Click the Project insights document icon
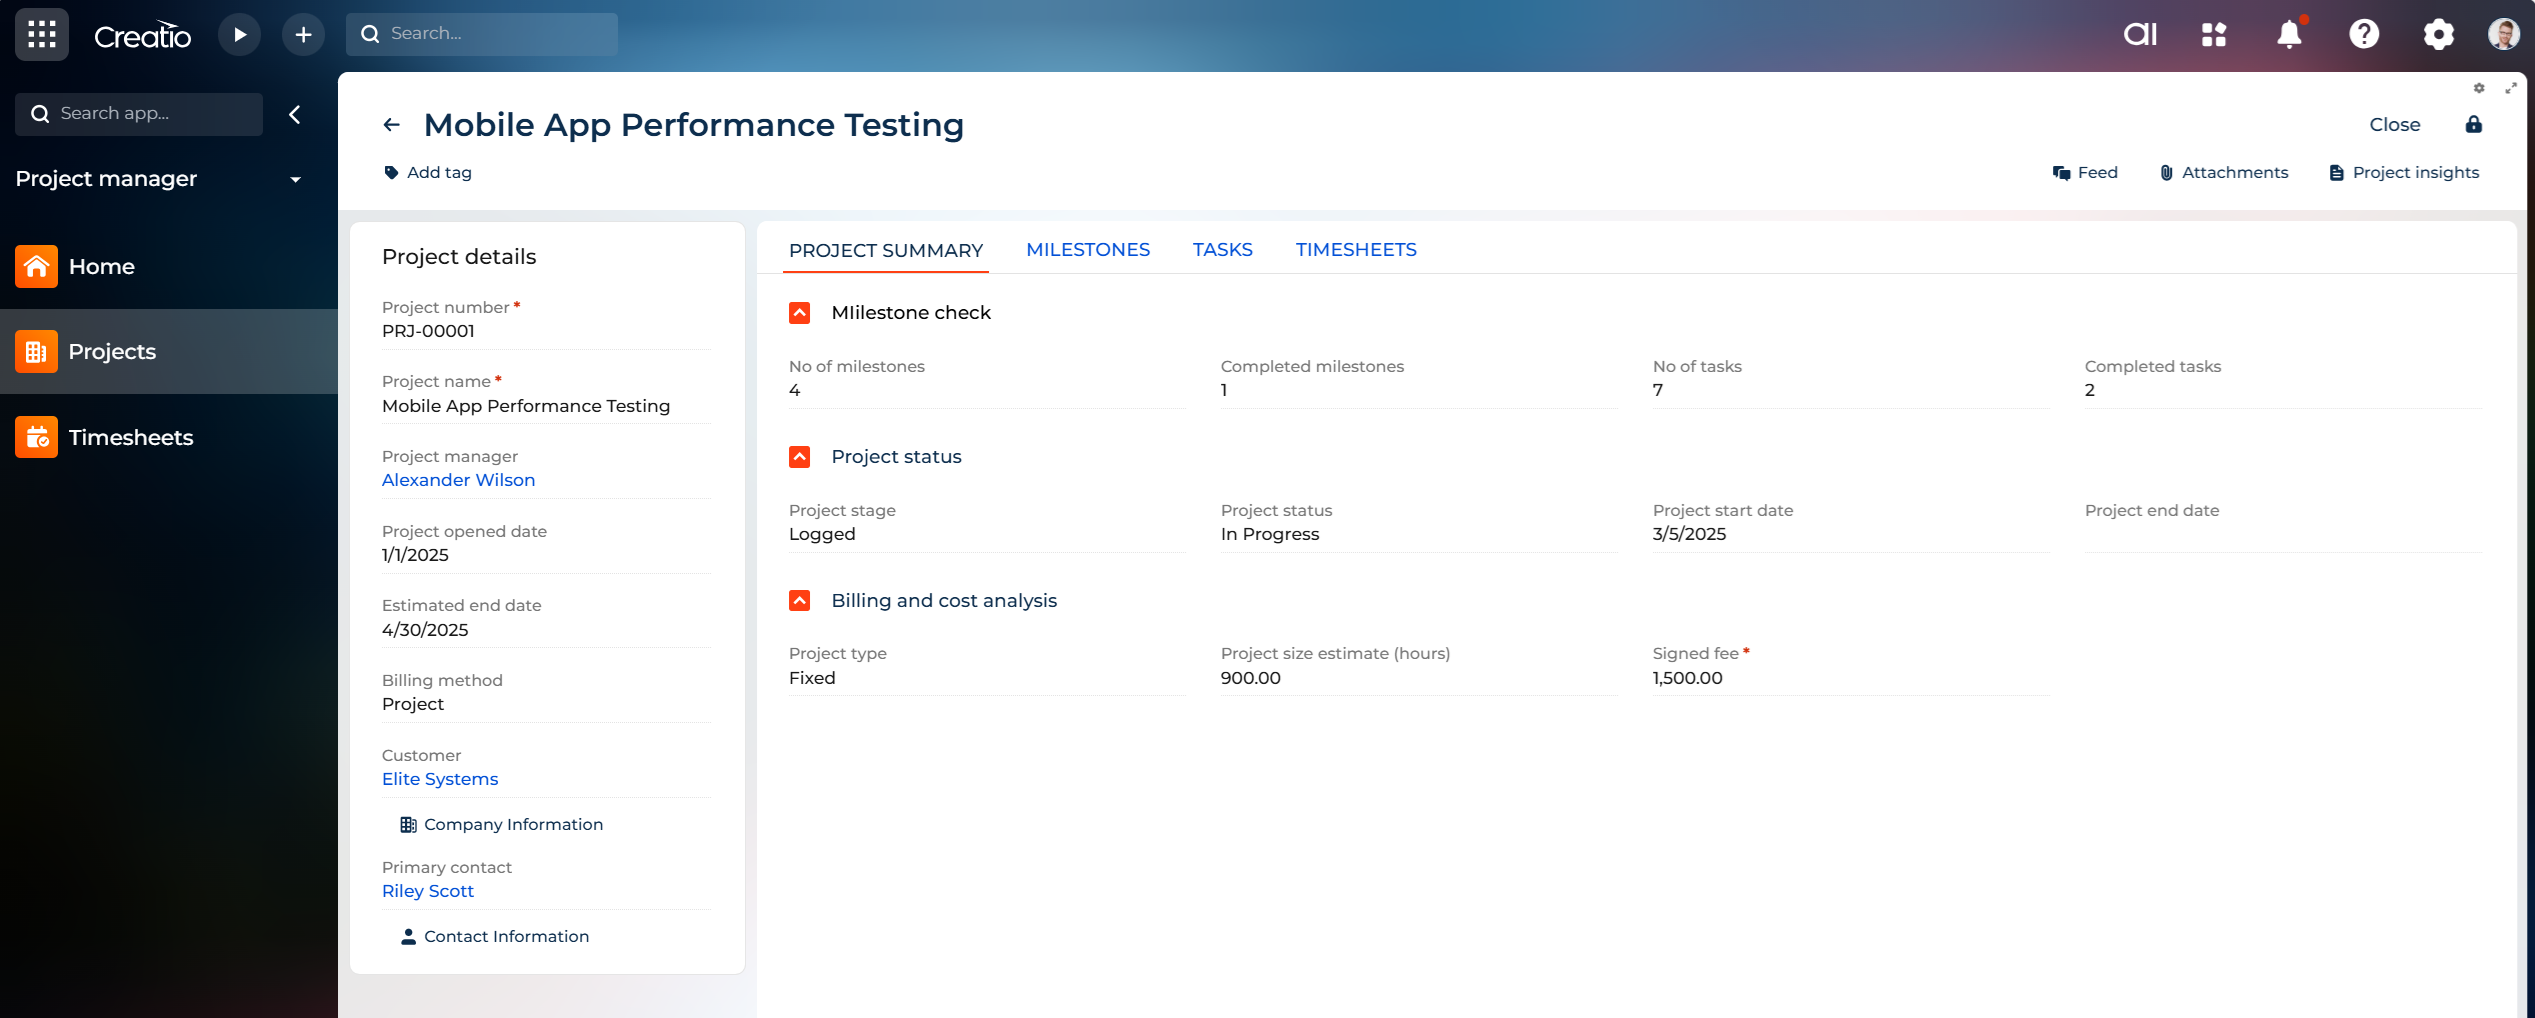Viewport: 2535px width, 1018px height. click(x=2336, y=173)
